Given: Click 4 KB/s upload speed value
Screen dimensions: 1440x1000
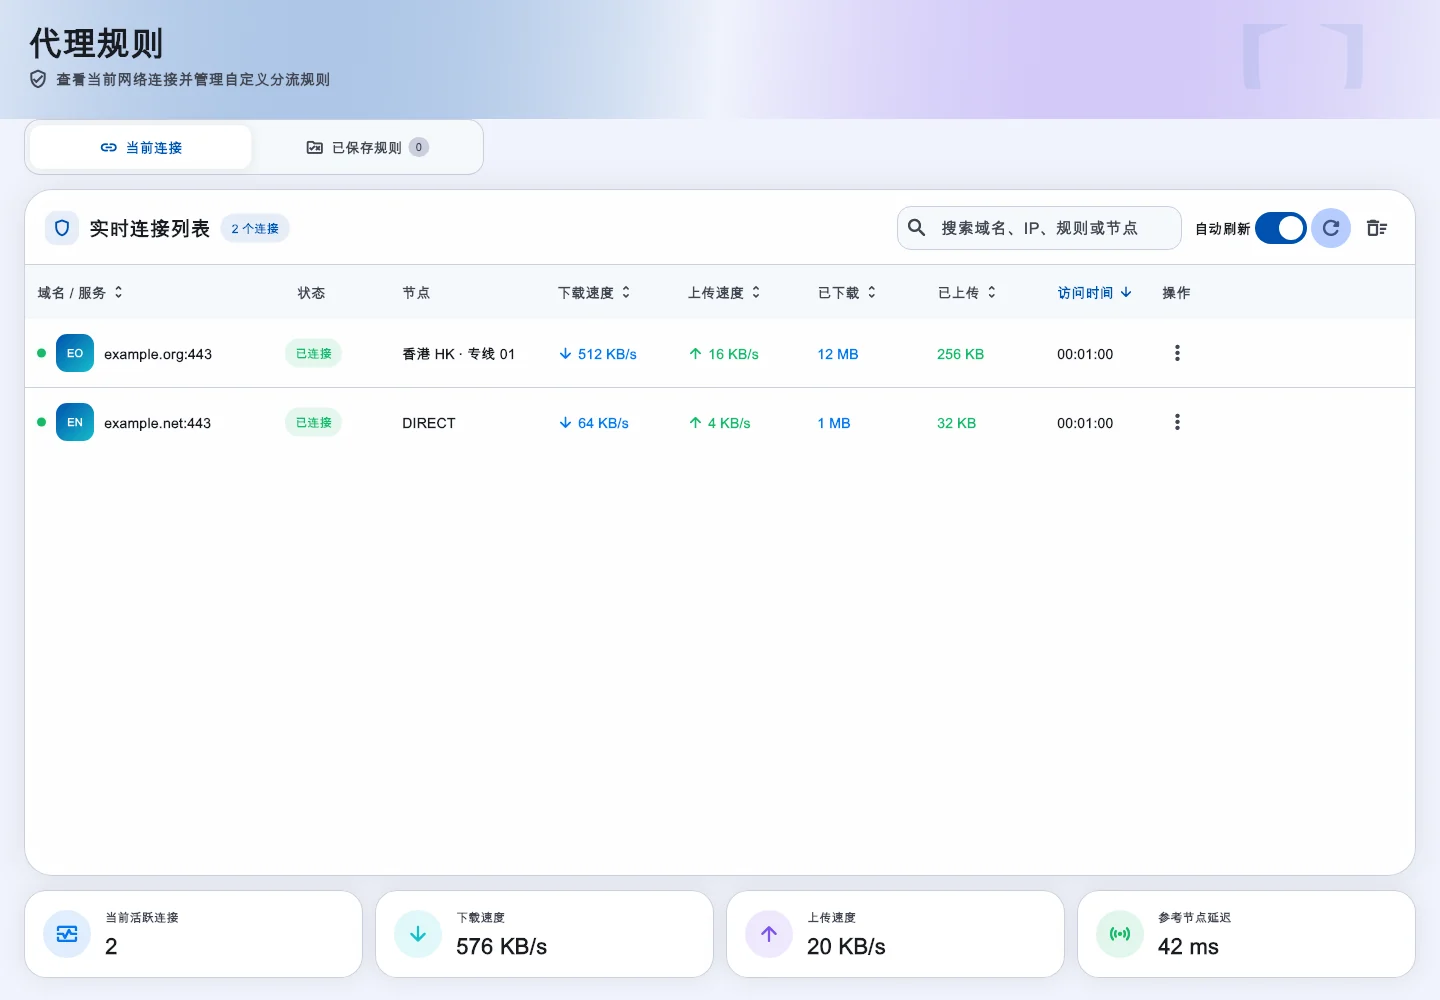Looking at the screenshot, I should pyautogui.click(x=719, y=423).
